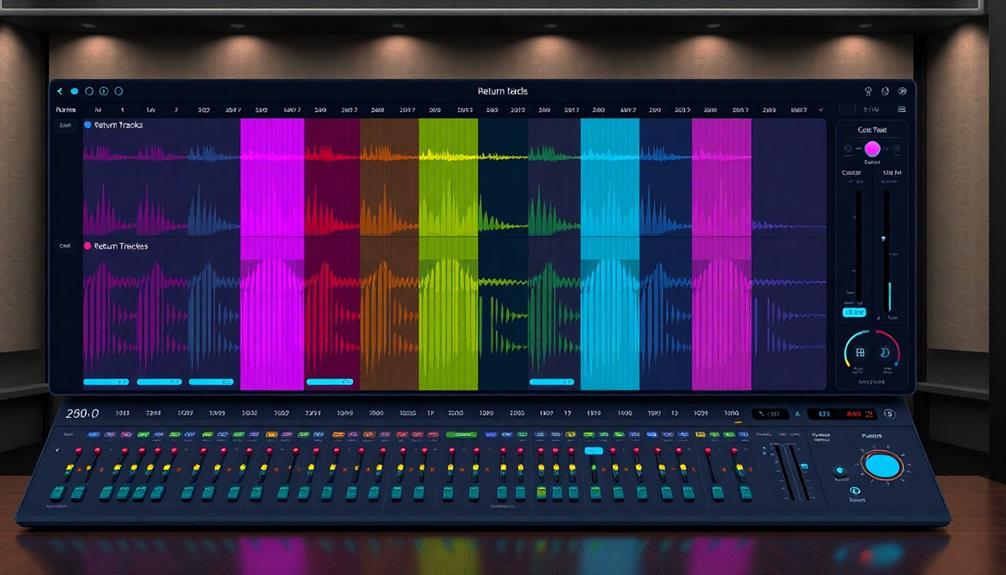This screenshot has height=575, width=1006.
Task: Toggle blue dot of first Return Tracks lane
Action: [x=88, y=125]
